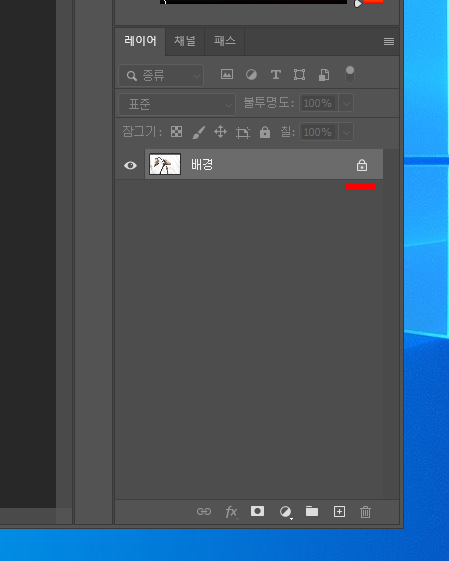This screenshot has width=449, height=561.
Task: Create a new group folder
Action: [312, 511]
